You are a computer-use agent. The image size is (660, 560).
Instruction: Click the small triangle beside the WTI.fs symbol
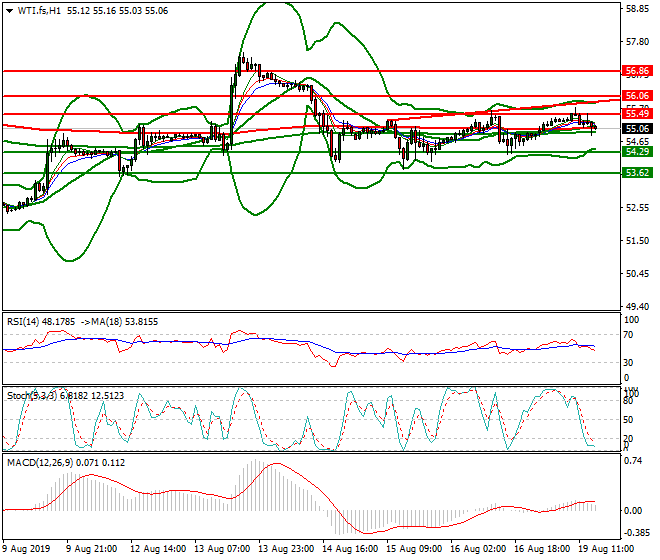tap(7, 10)
